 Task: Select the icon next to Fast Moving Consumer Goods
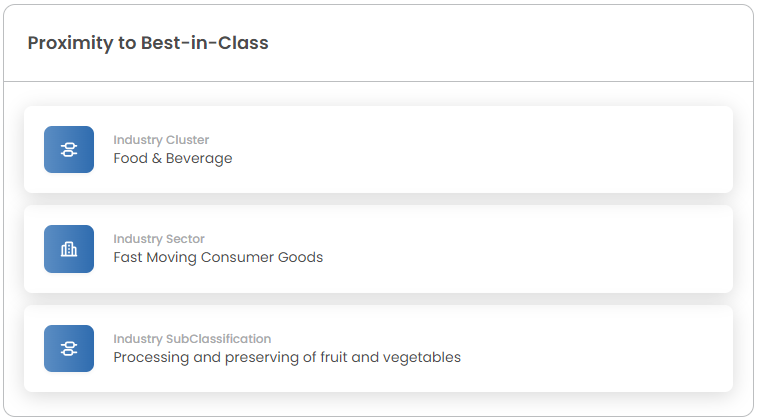click(x=69, y=249)
